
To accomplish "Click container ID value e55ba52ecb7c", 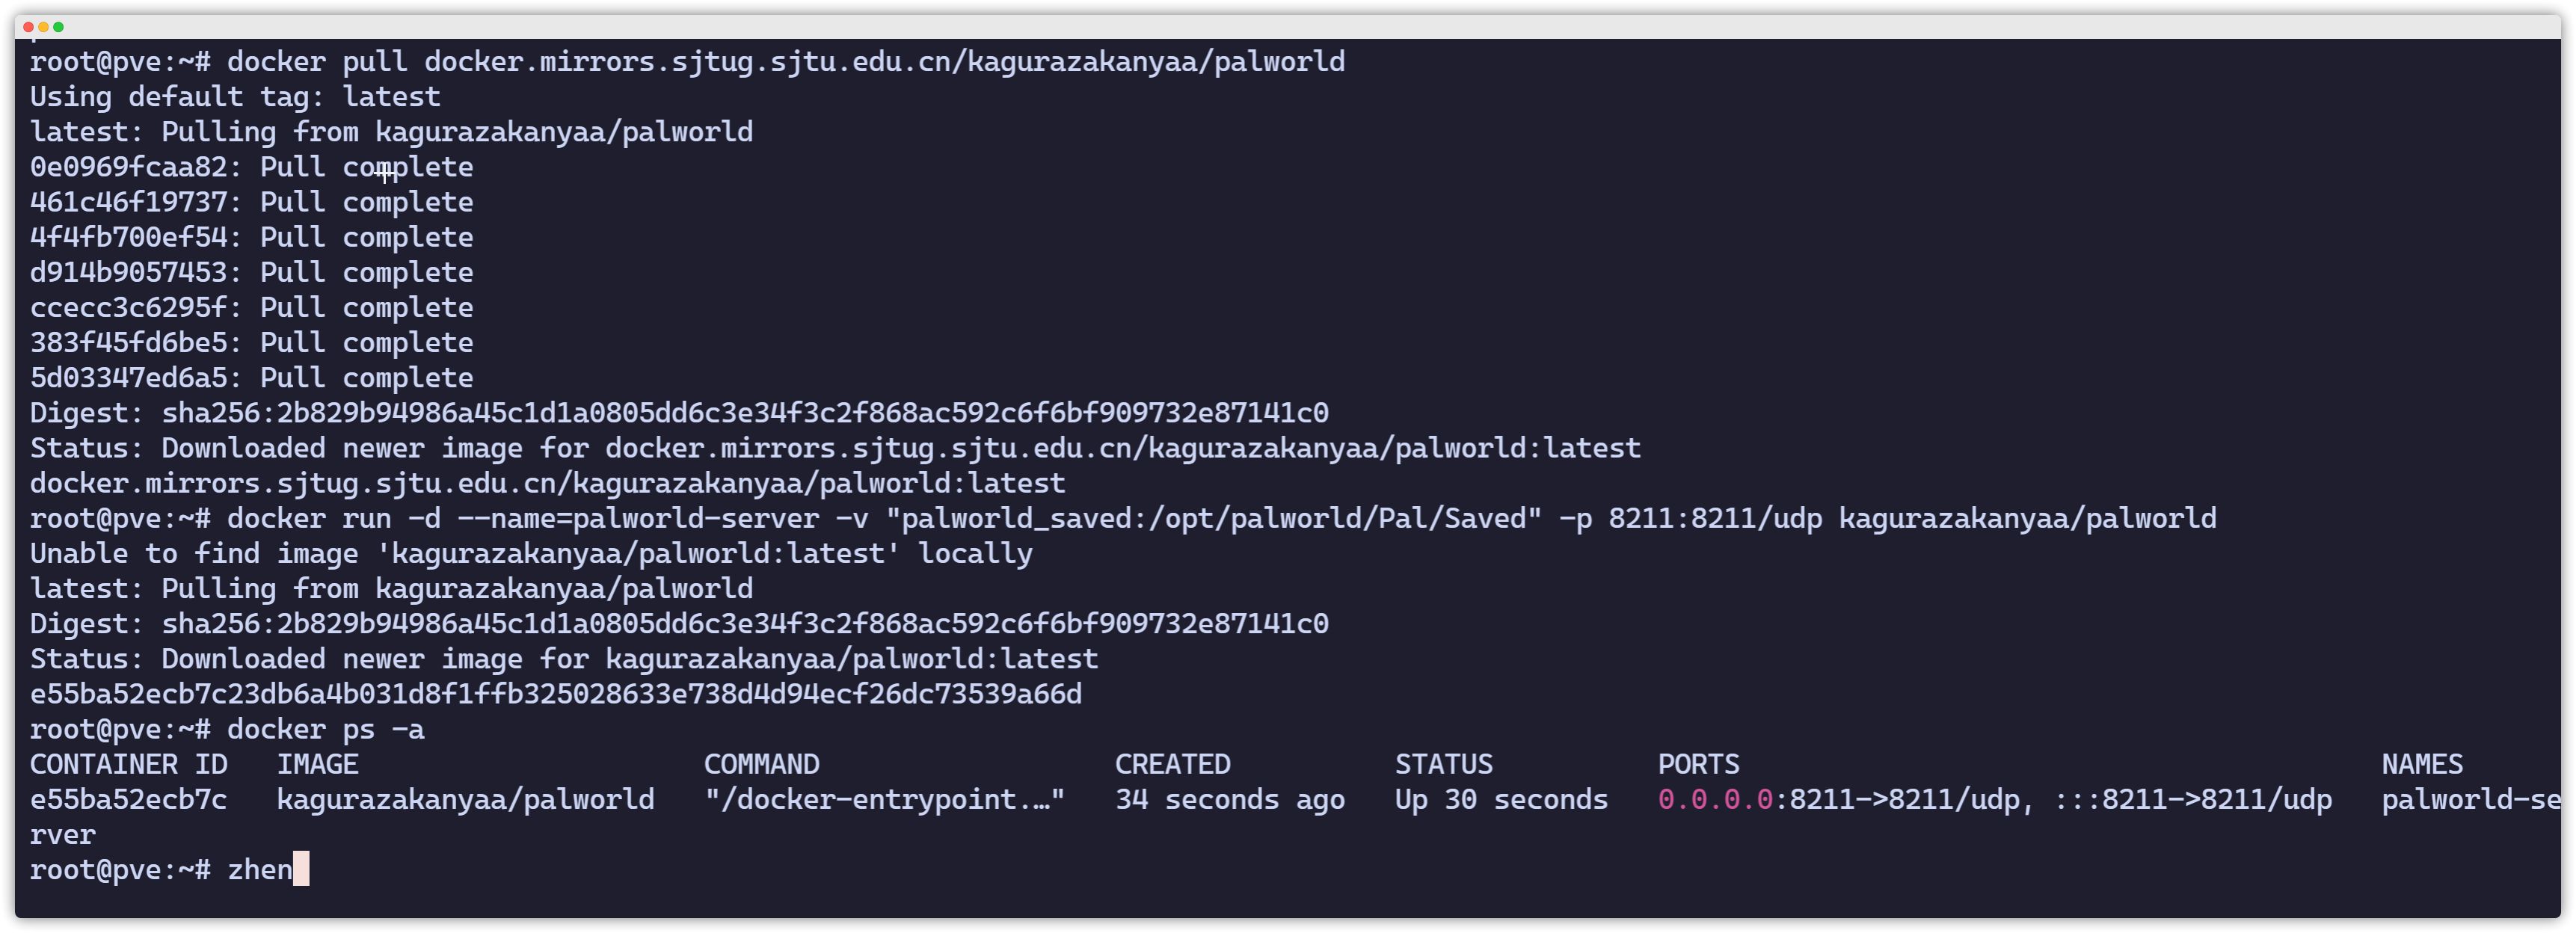I will click(x=129, y=799).
